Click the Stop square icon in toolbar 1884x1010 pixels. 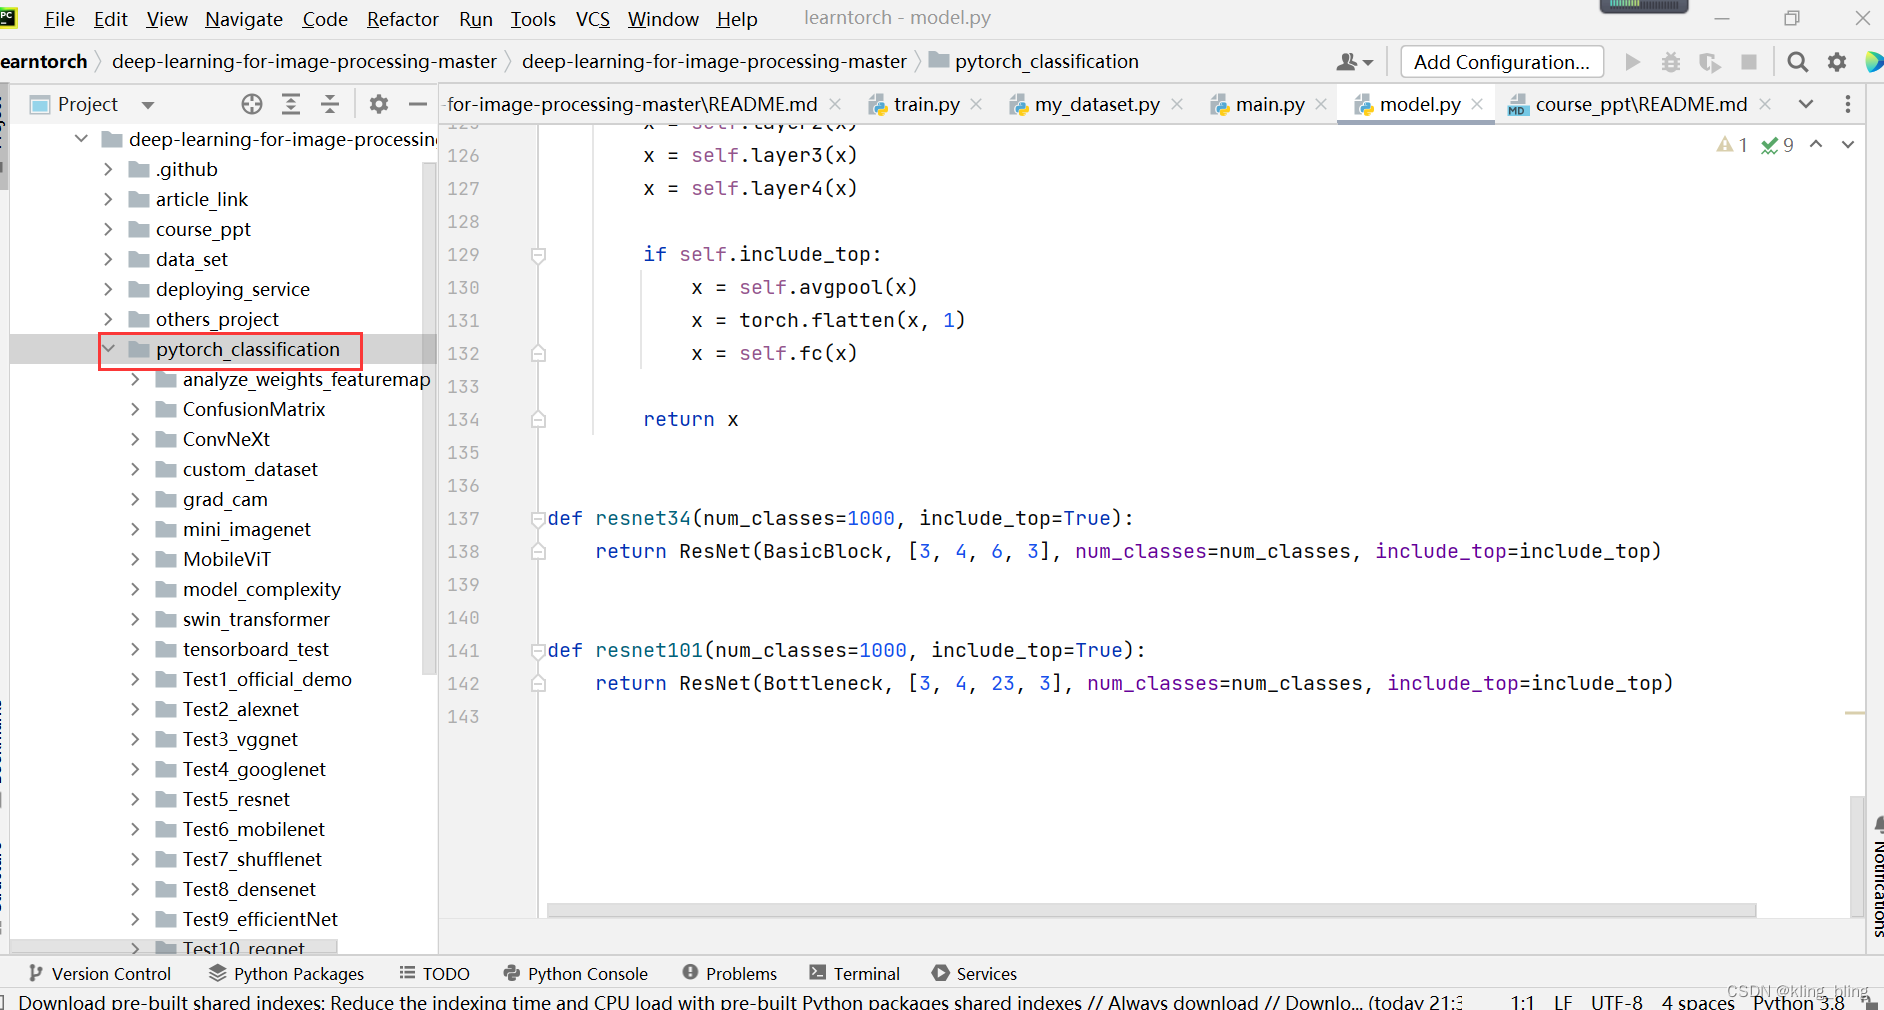pyautogui.click(x=1749, y=62)
